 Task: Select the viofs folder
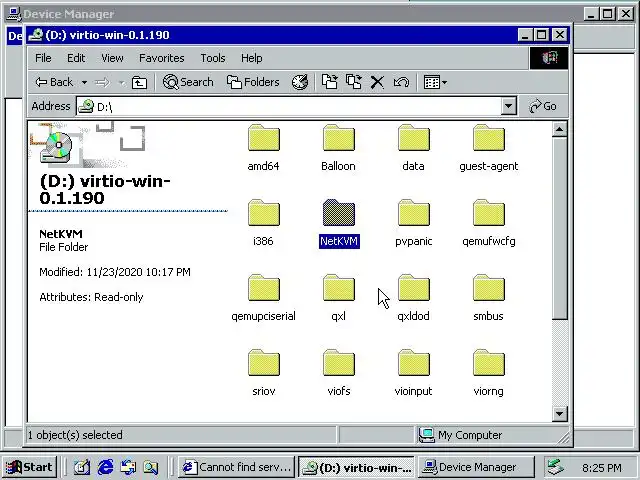coord(339,373)
